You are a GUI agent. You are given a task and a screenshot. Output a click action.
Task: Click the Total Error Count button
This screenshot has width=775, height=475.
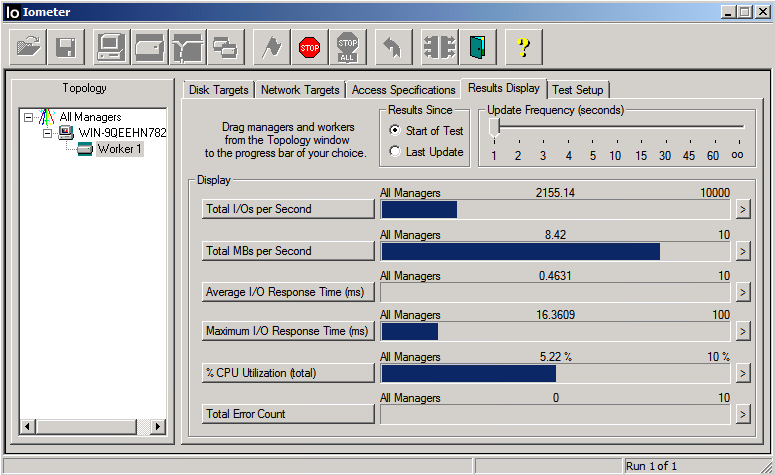[x=288, y=414]
